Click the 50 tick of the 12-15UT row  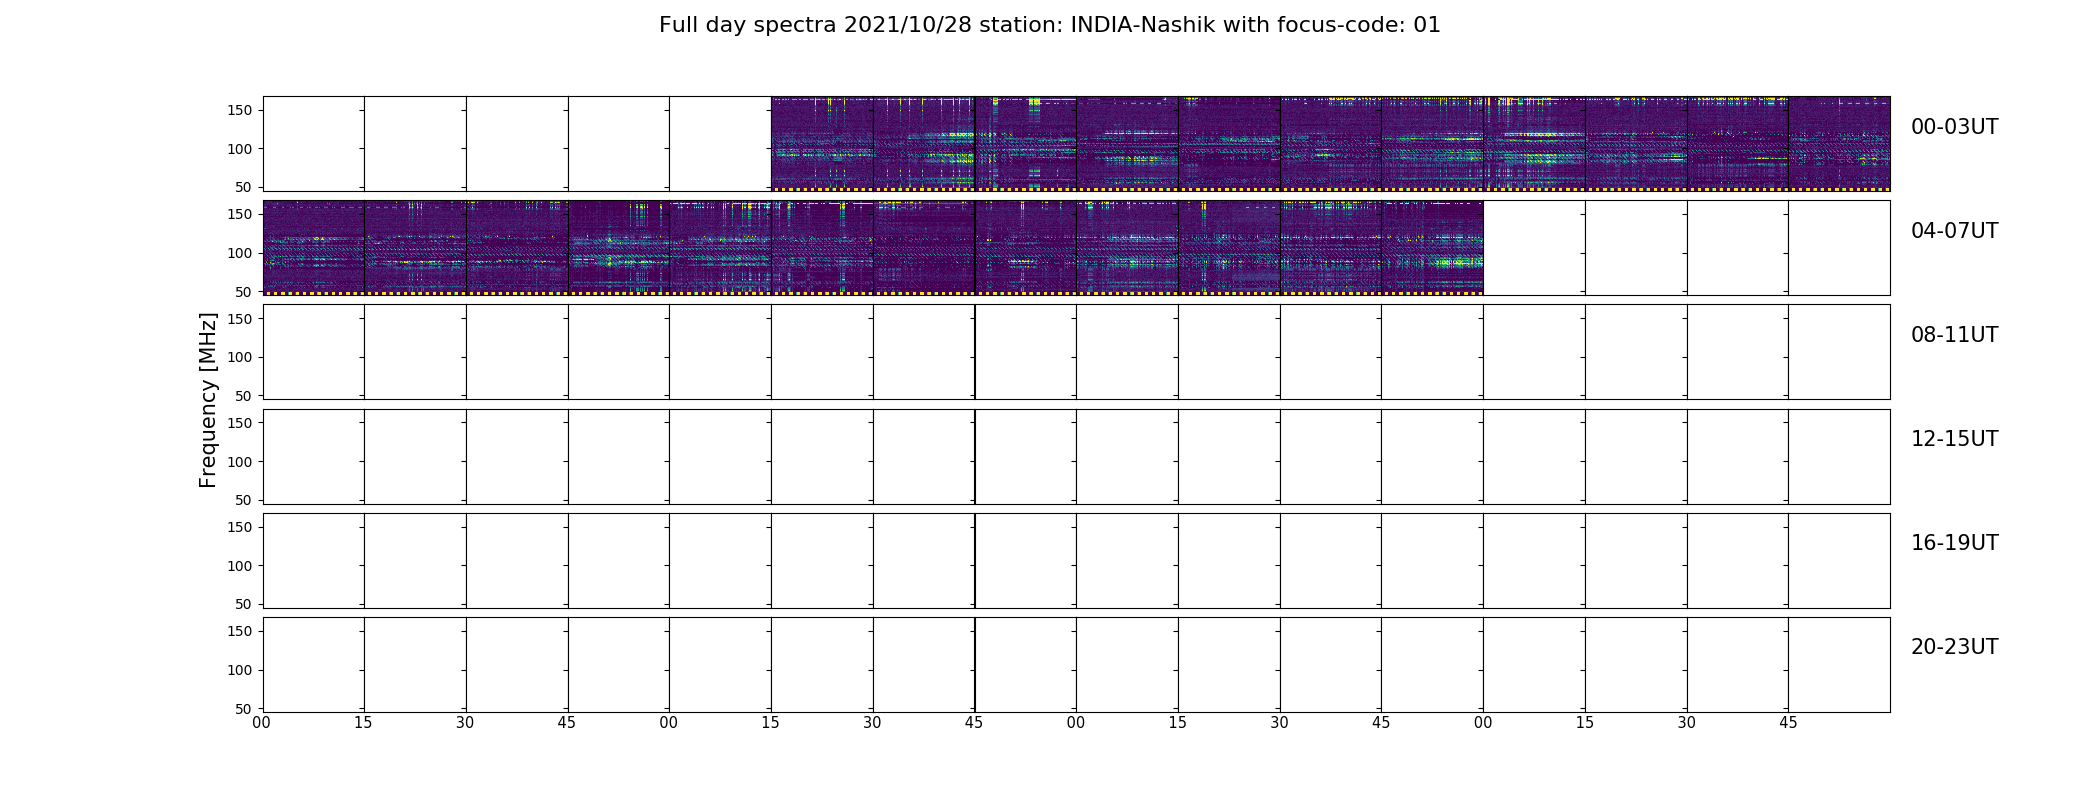pos(243,500)
